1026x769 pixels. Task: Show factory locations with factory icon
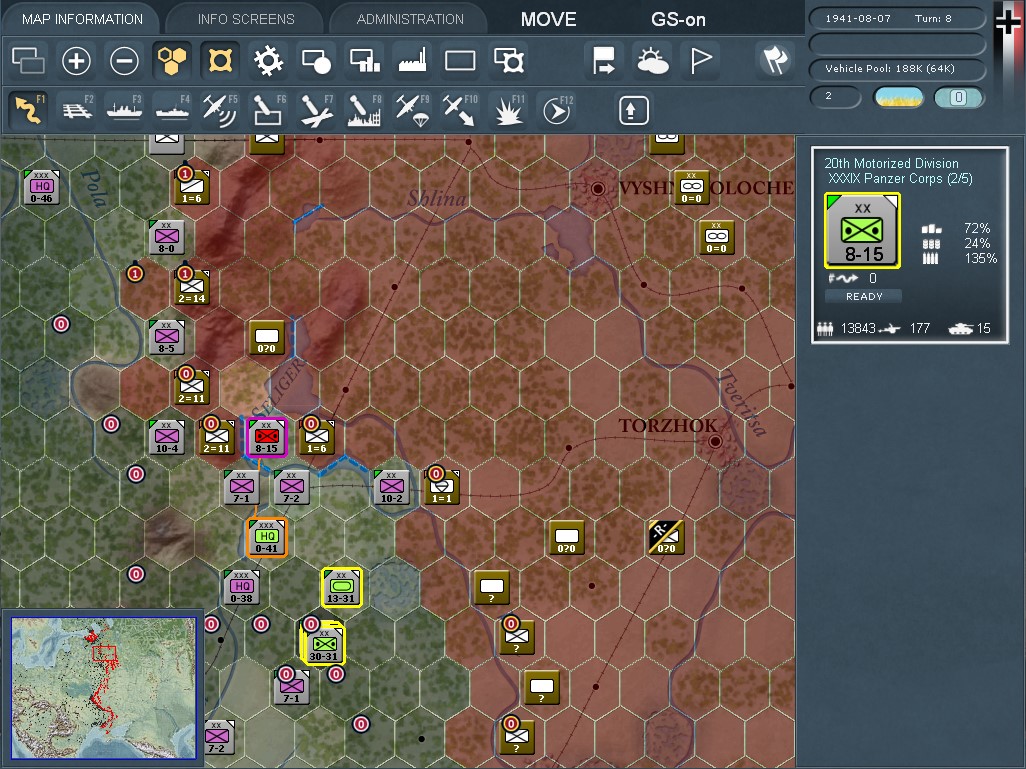[x=413, y=61]
